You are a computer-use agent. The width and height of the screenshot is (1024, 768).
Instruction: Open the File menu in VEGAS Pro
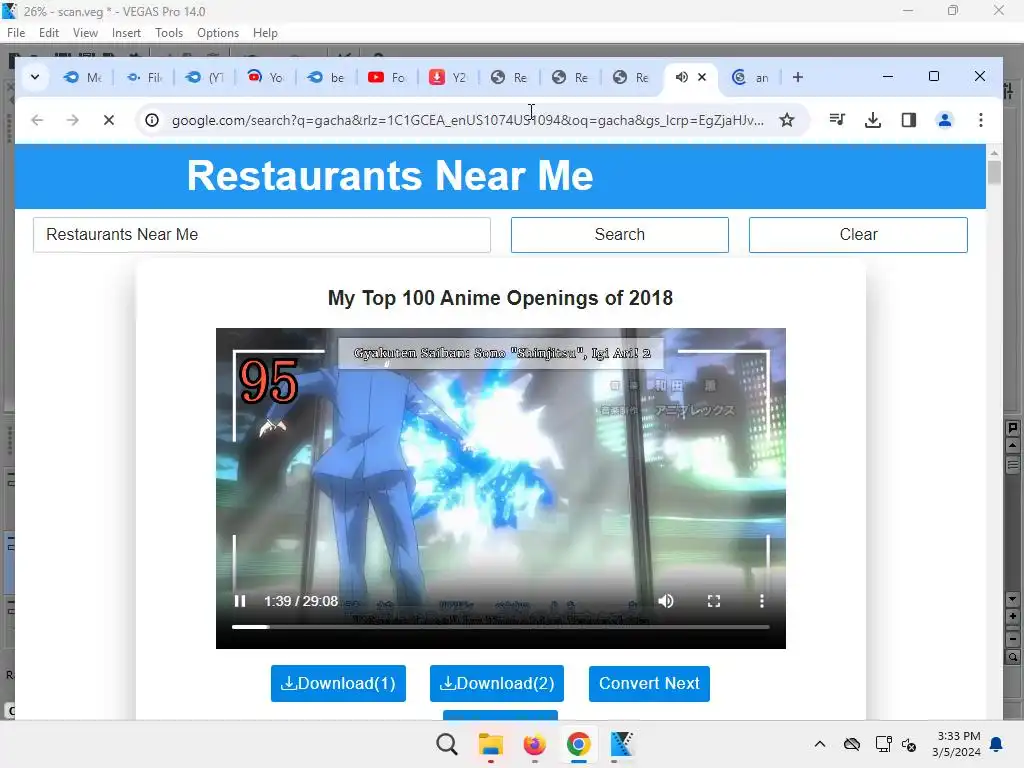[16, 33]
